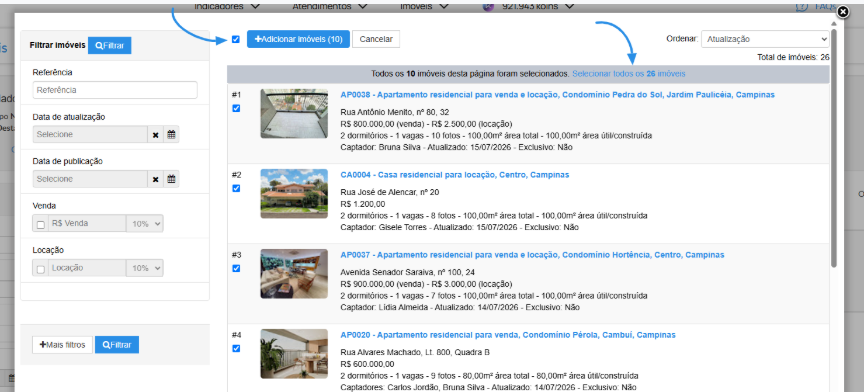
Task: Open CA0004 Casa residencial Centro listing
Action: click(x=455, y=175)
